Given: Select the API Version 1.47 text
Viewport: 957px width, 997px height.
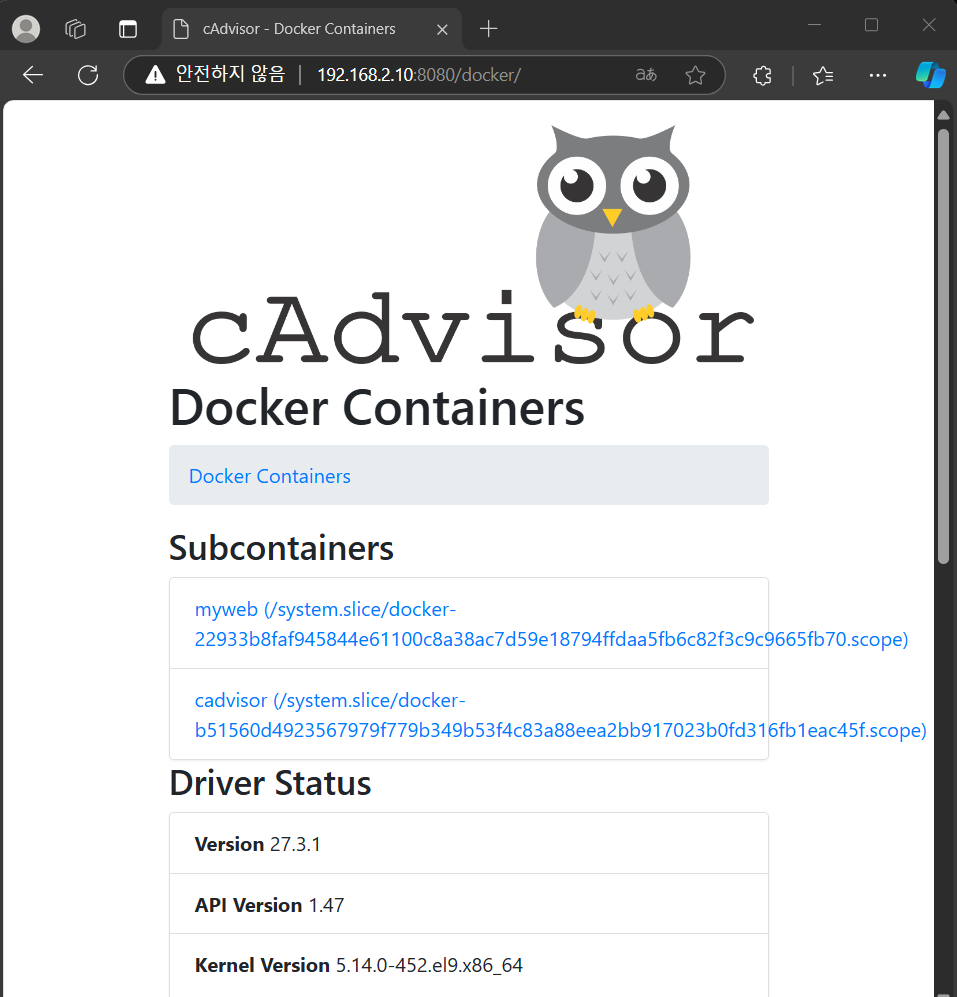Looking at the screenshot, I should 269,905.
